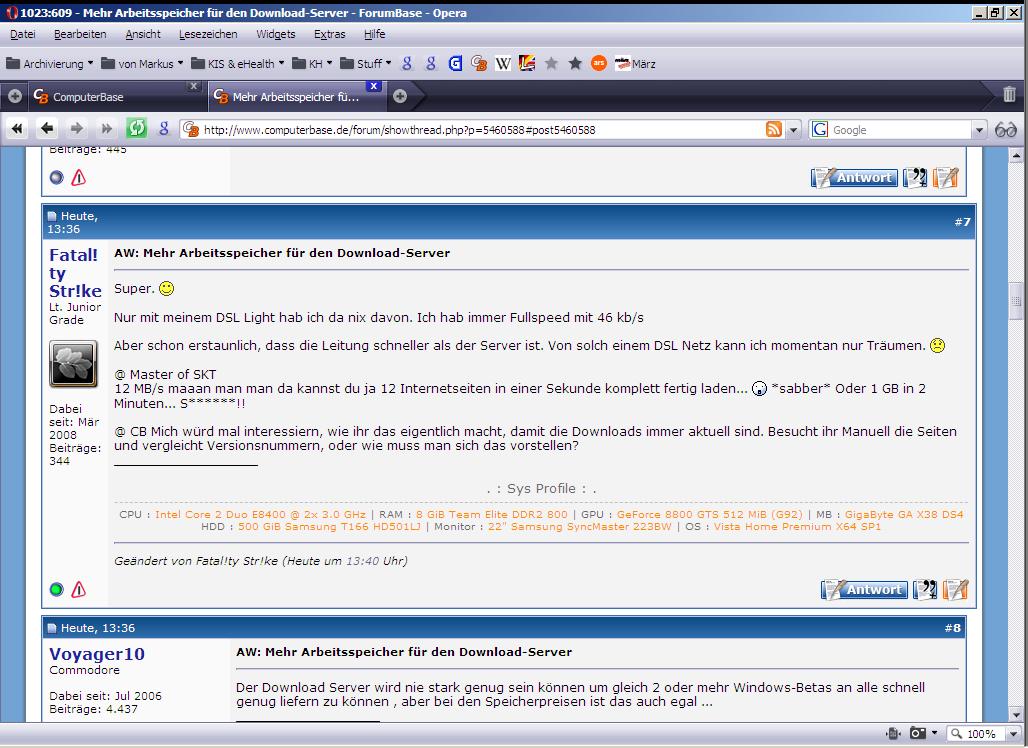
Task: Open the dropdown arrow beside the camera icon
Action: pyautogui.click(x=934, y=733)
